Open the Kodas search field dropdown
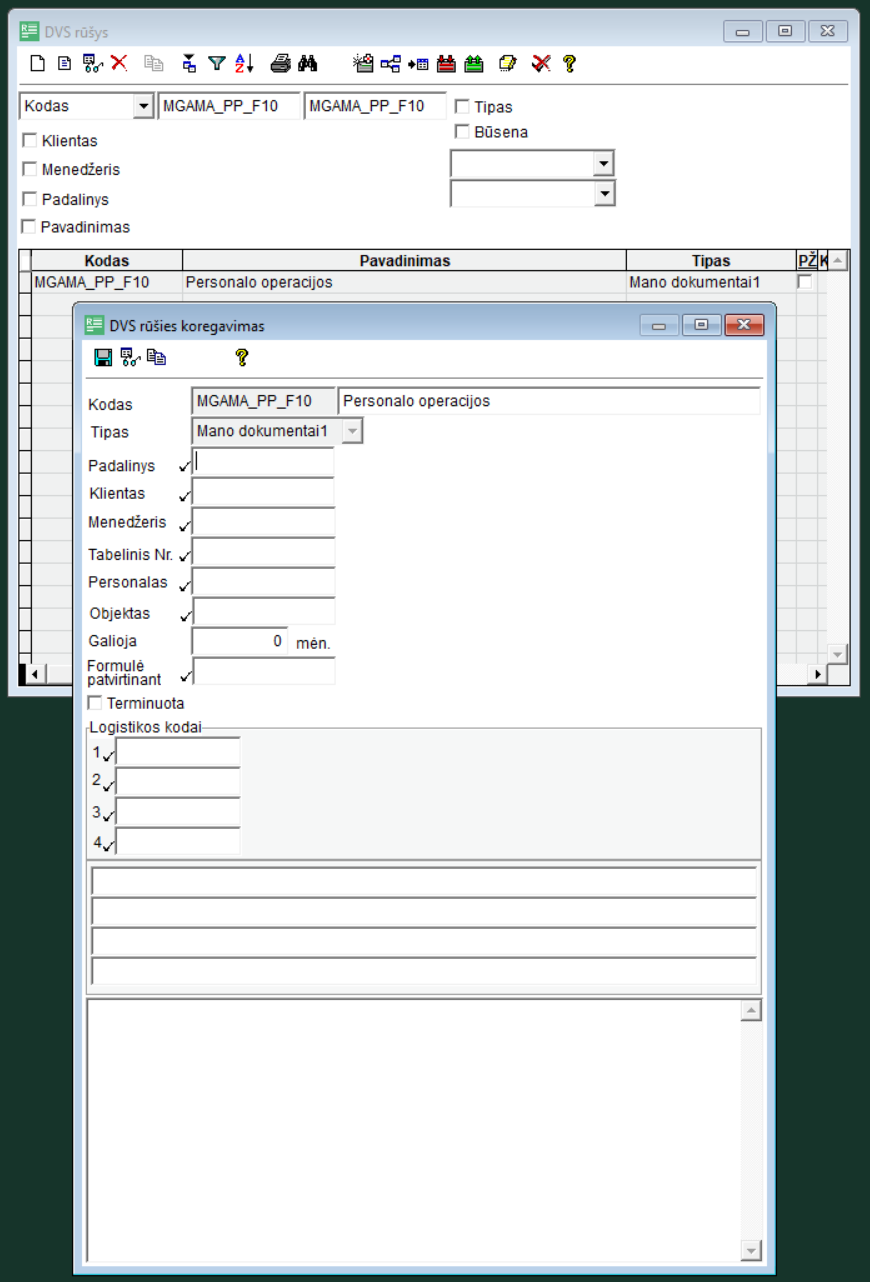This screenshot has height=1282, width=870. coord(143,106)
